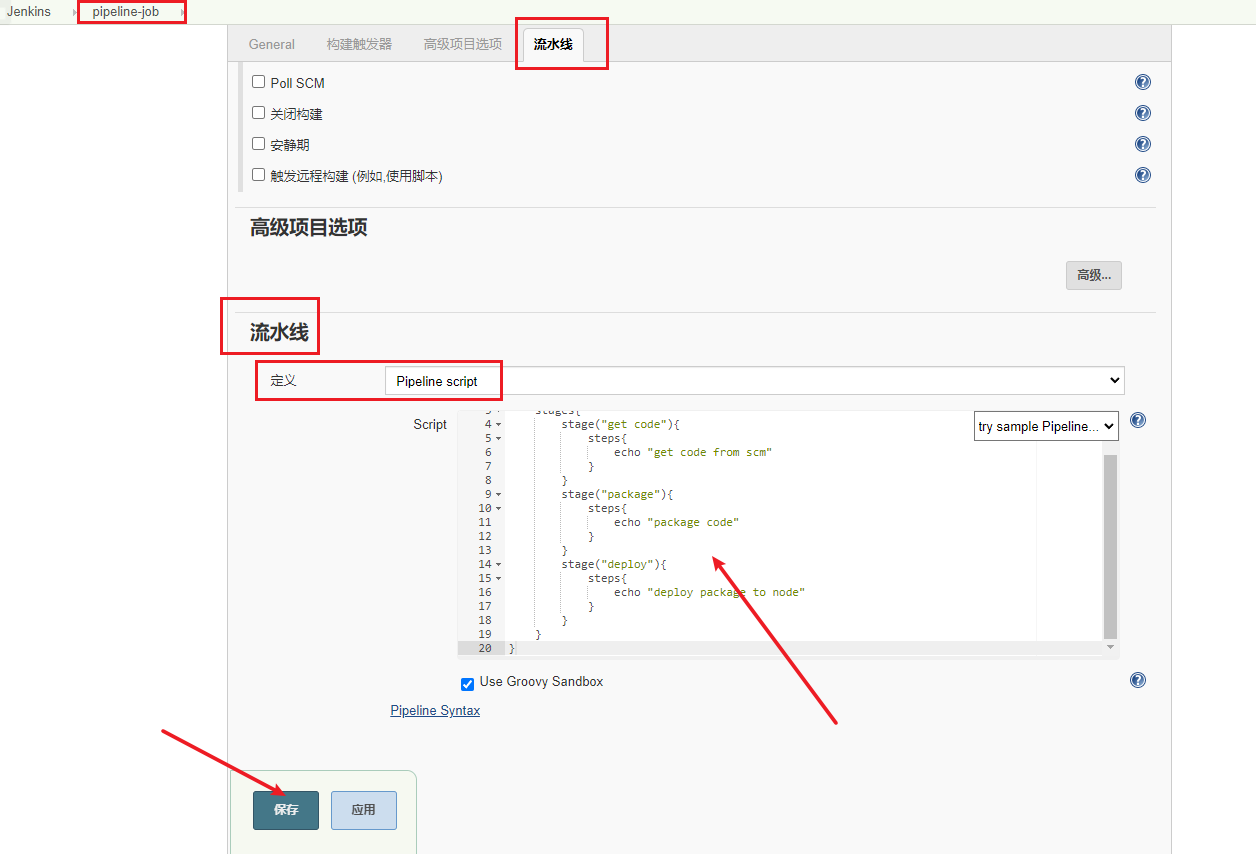Viewport: 1256px width, 854px height.
Task: Collapse code fold at line 14
Action: [x=498, y=564]
